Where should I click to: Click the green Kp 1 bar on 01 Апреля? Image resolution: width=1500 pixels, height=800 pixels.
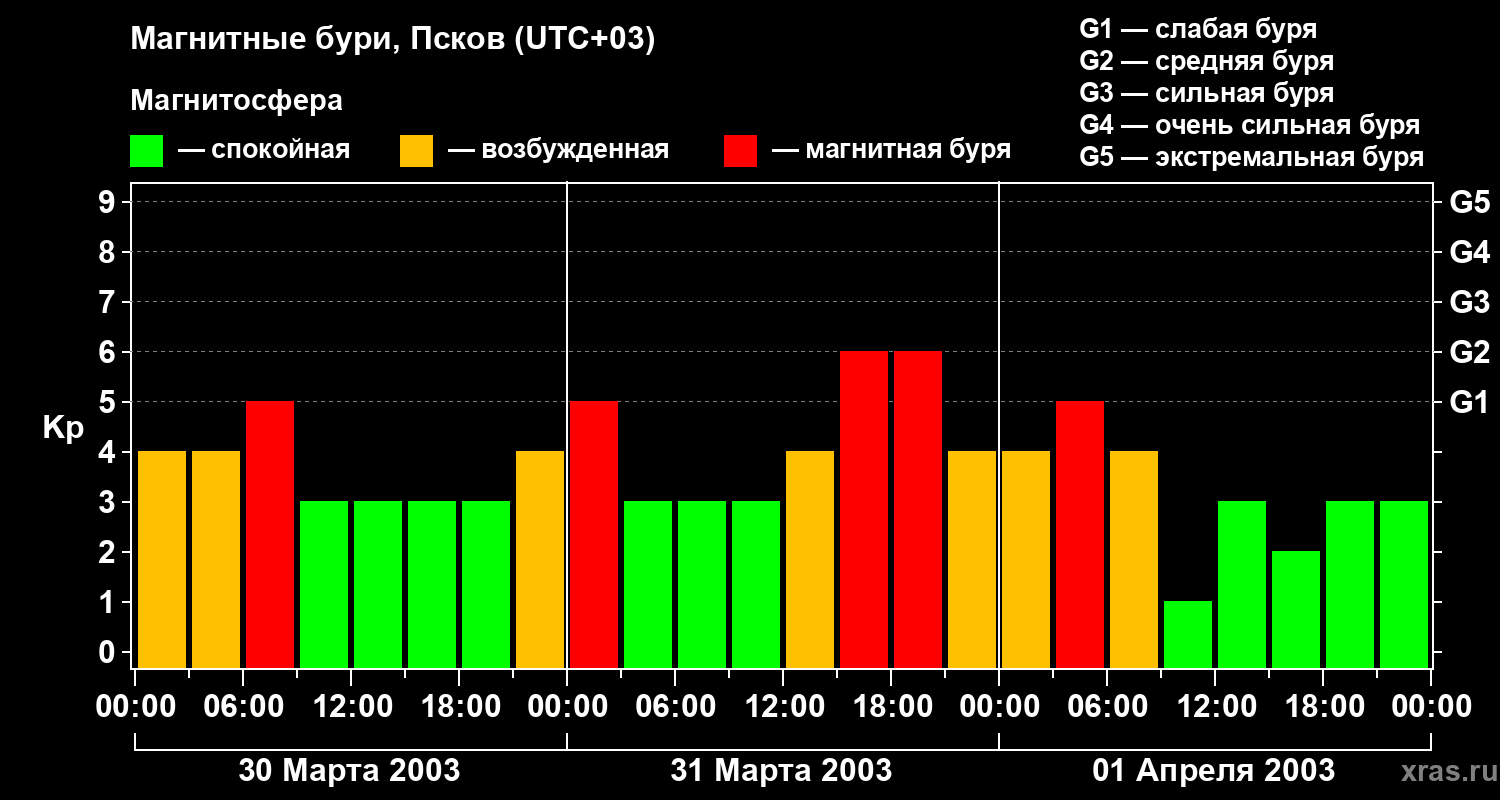coord(1188,635)
